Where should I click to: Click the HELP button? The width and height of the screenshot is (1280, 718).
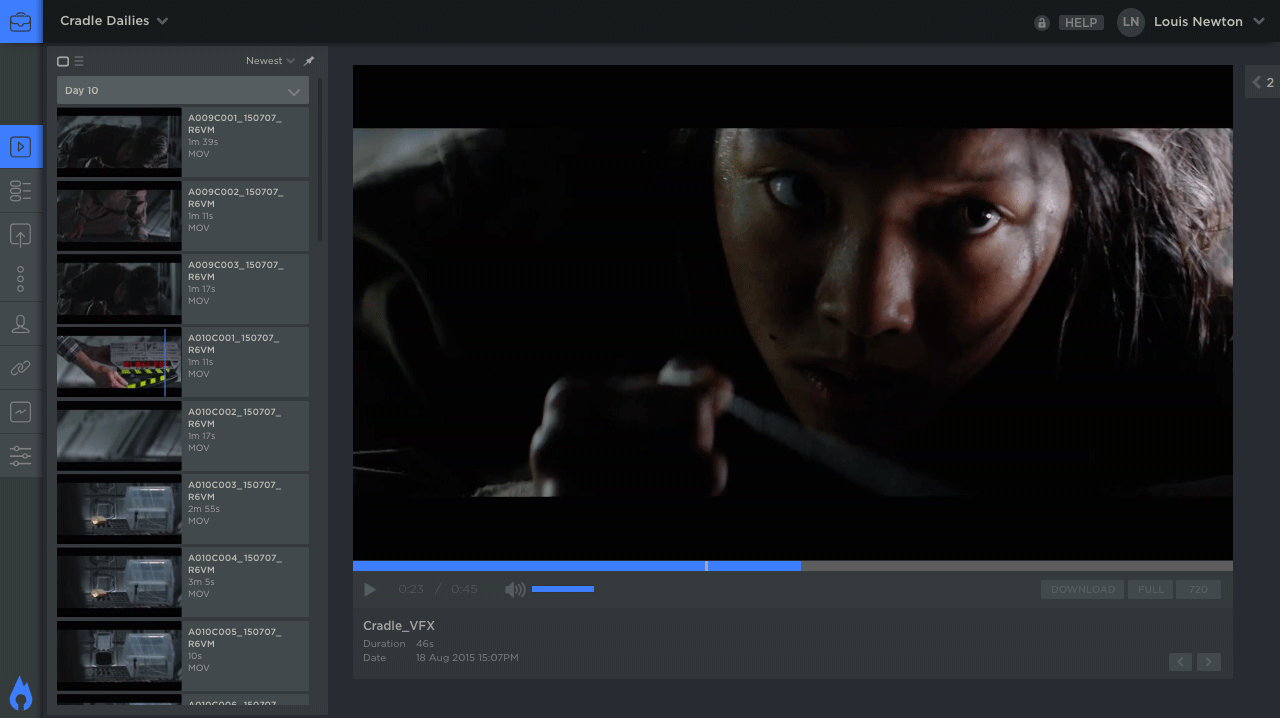[1080, 22]
